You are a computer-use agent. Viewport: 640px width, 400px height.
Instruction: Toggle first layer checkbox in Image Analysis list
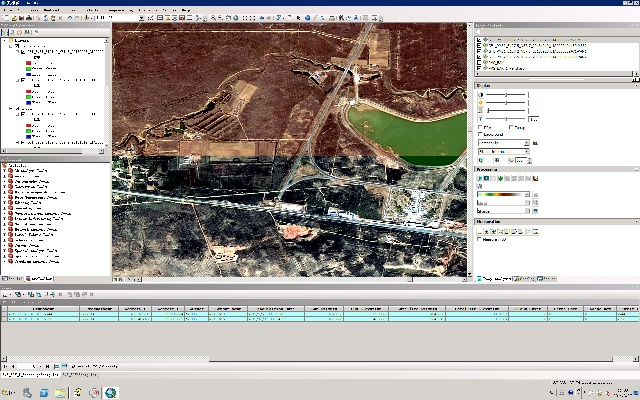pos(479,41)
